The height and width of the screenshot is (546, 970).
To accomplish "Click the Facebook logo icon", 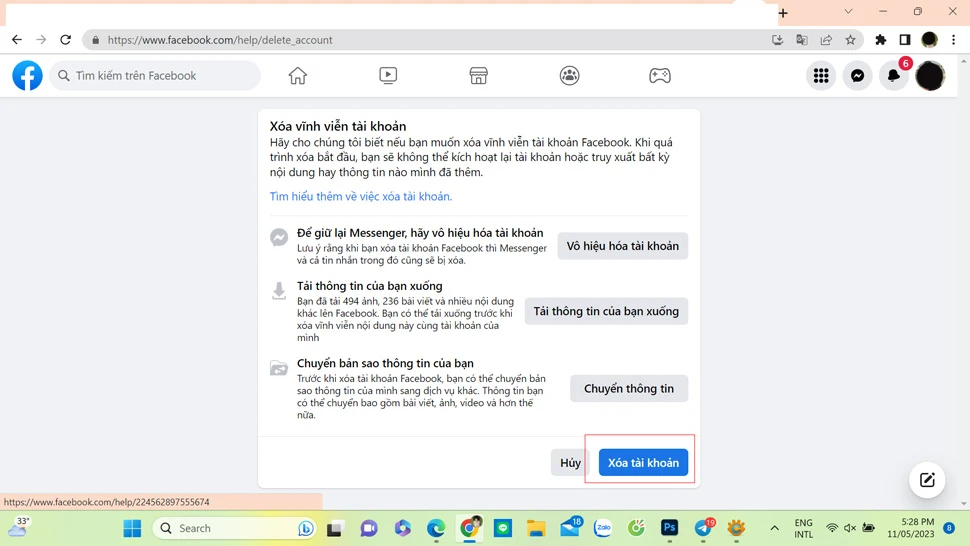I will (x=27, y=75).
